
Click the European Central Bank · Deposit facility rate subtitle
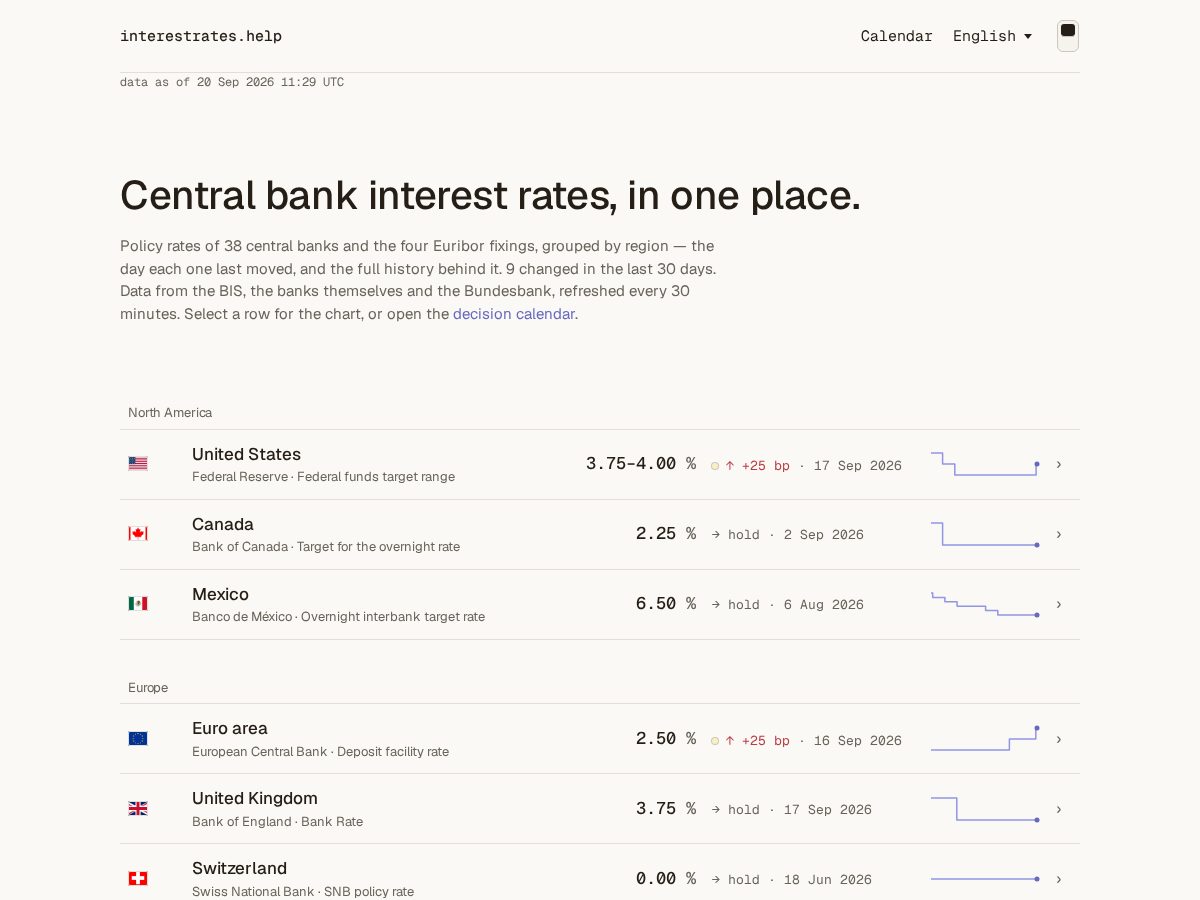point(320,752)
